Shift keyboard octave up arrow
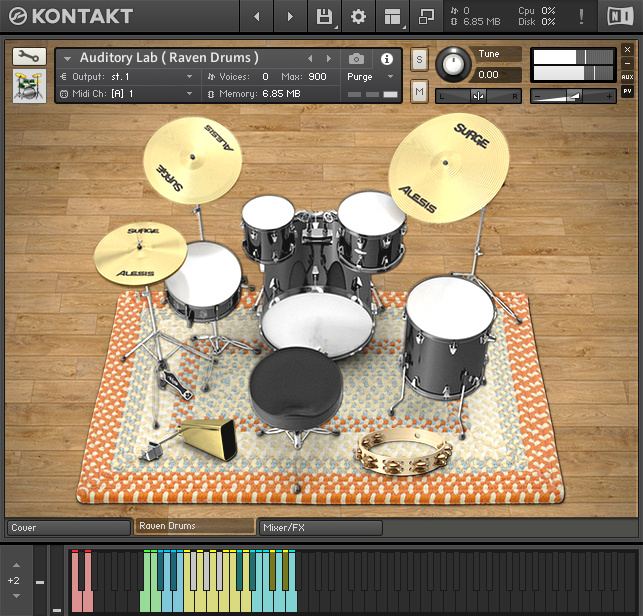Viewport: 643px width, 616px height. click(16, 565)
